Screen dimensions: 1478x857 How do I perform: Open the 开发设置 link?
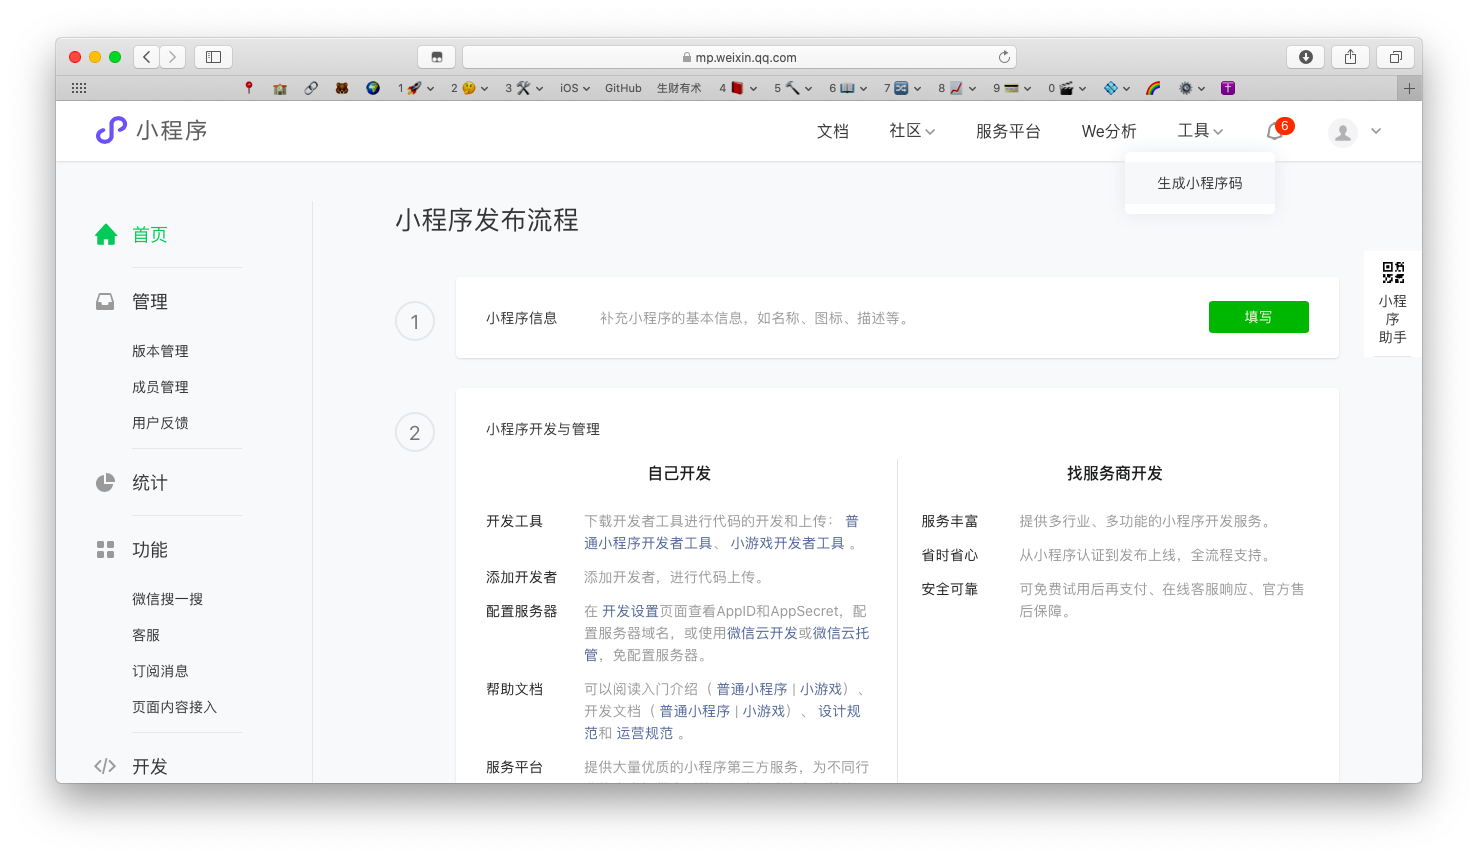pyautogui.click(x=630, y=611)
